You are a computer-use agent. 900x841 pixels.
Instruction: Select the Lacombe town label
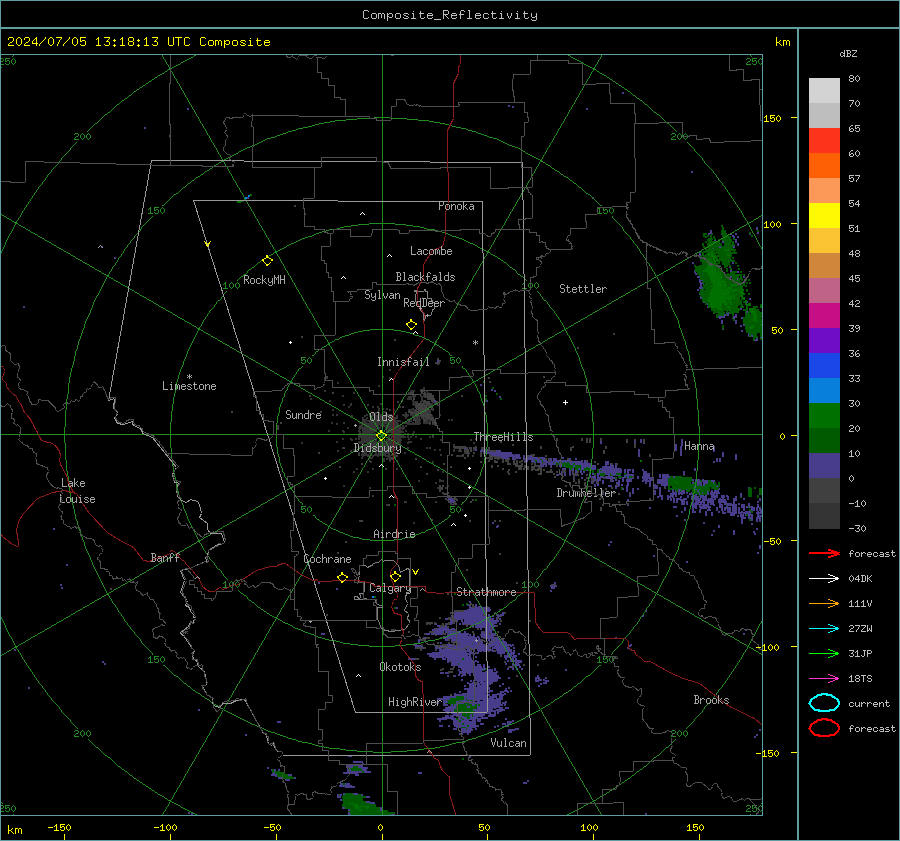[x=431, y=251]
